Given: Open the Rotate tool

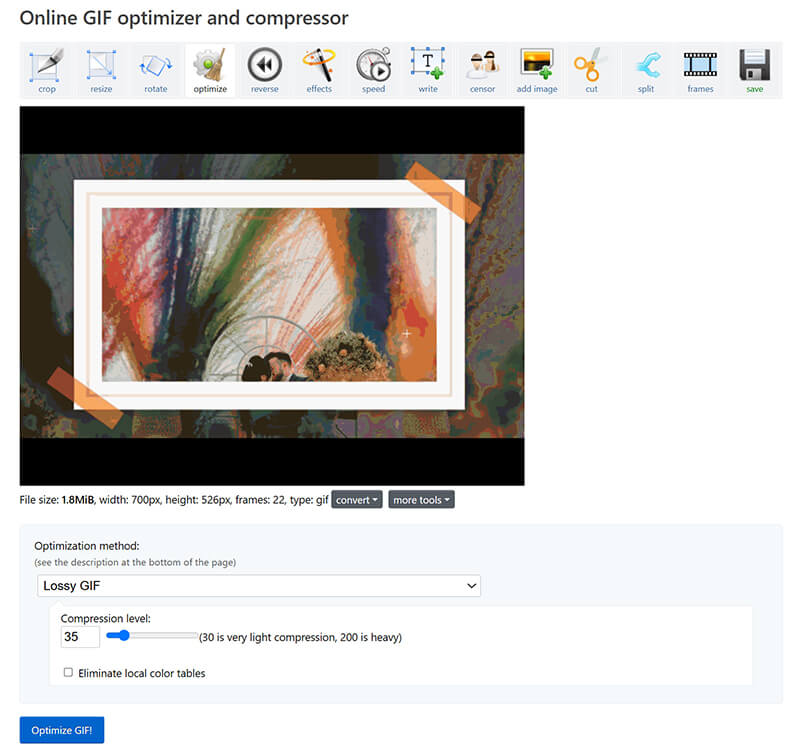Looking at the screenshot, I should click(155, 68).
